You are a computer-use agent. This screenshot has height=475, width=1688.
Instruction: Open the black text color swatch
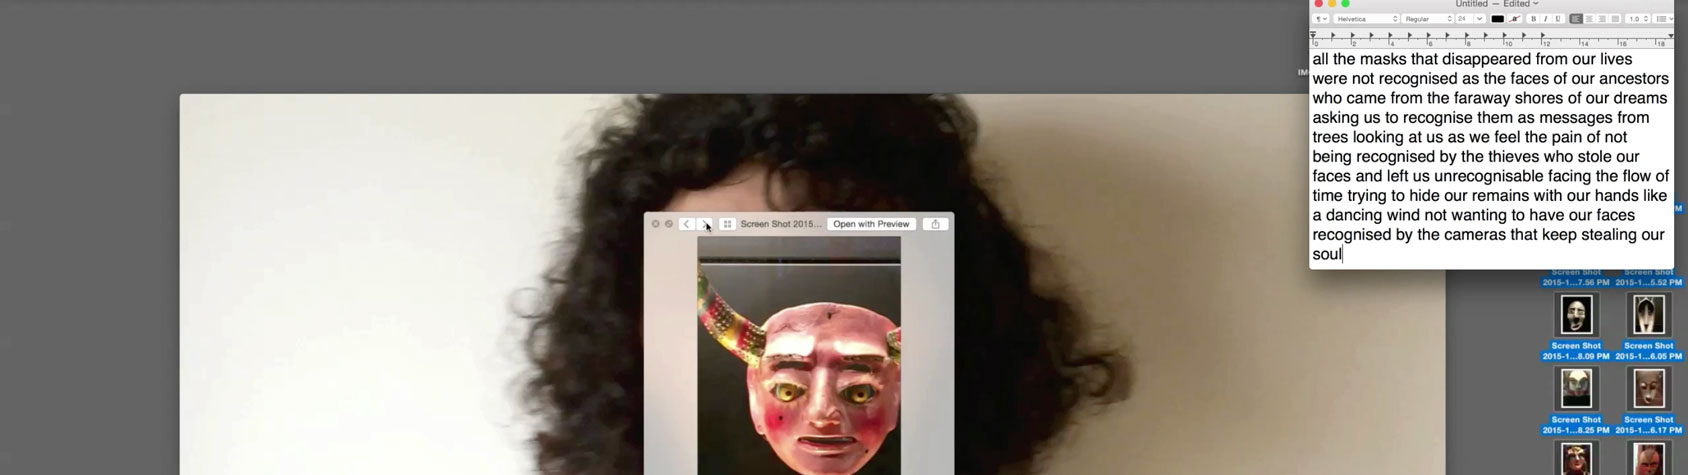pos(1497,19)
